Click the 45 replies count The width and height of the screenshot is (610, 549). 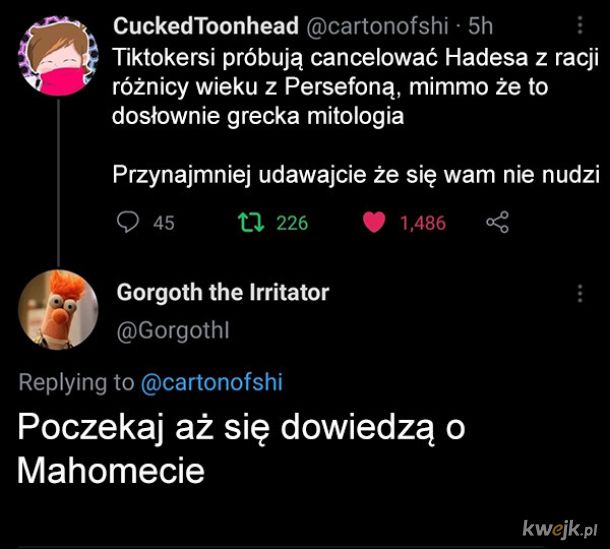tap(163, 224)
